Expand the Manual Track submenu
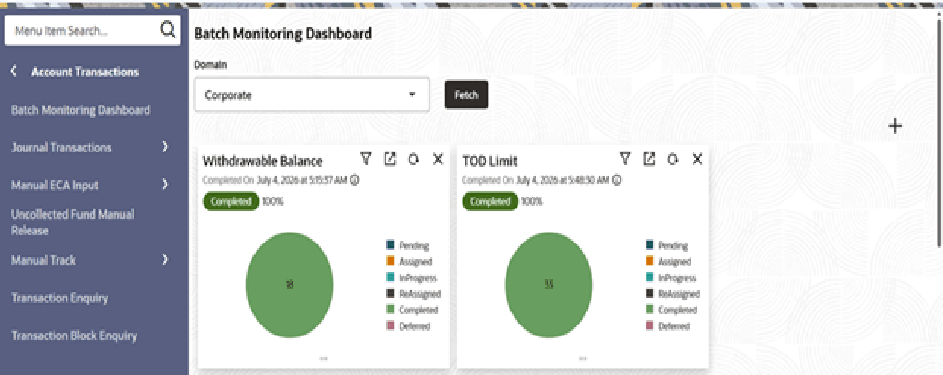The height and width of the screenshot is (375, 943). (165, 260)
